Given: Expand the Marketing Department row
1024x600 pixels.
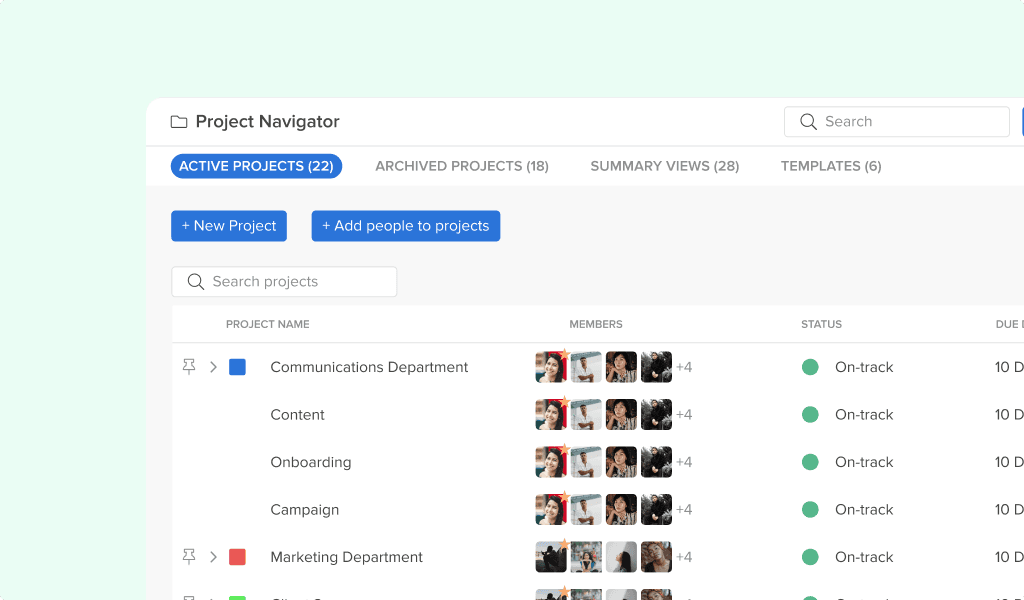Looking at the screenshot, I should tap(213, 557).
